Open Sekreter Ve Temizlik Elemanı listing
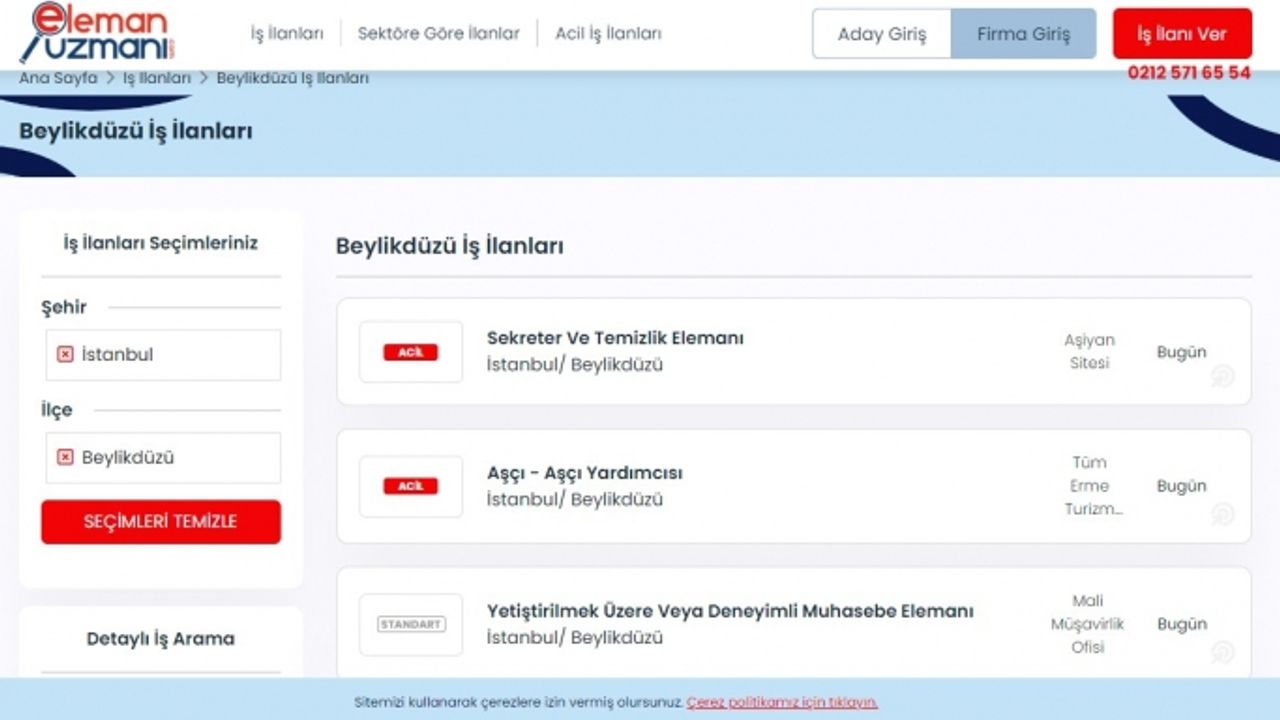This screenshot has height=720, width=1280. pyautogui.click(x=615, y=338)
